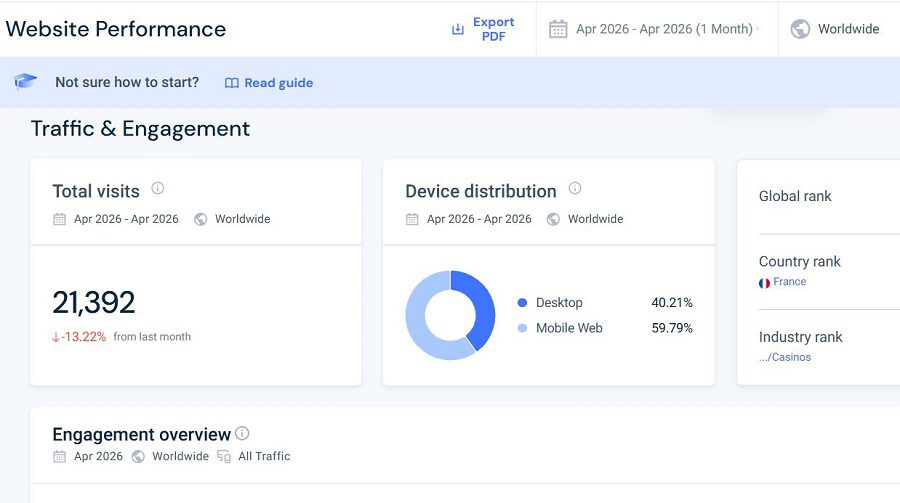The width and height of the screenshot is (900, 503).
Task: Open the Casinos industry rank link
Action: click(785, 357)
